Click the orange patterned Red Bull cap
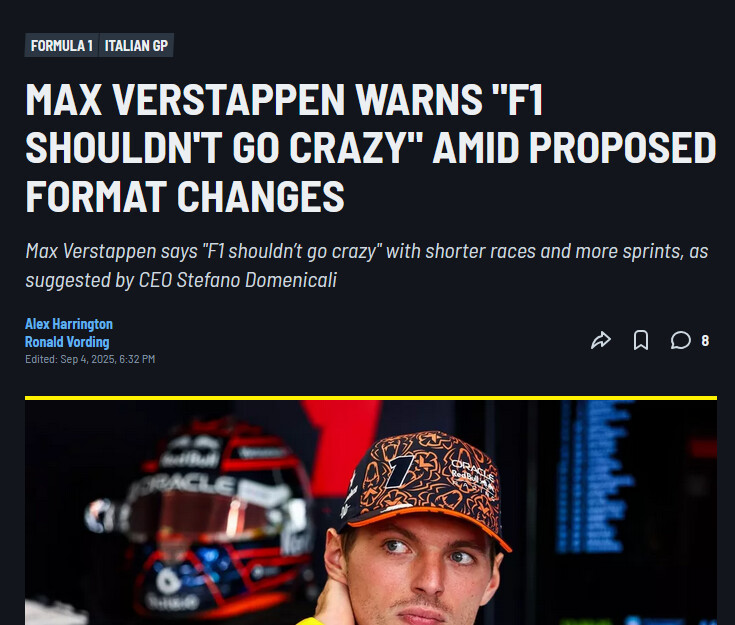This screenshot has height=625, width=735. click(x=424, y=488)
